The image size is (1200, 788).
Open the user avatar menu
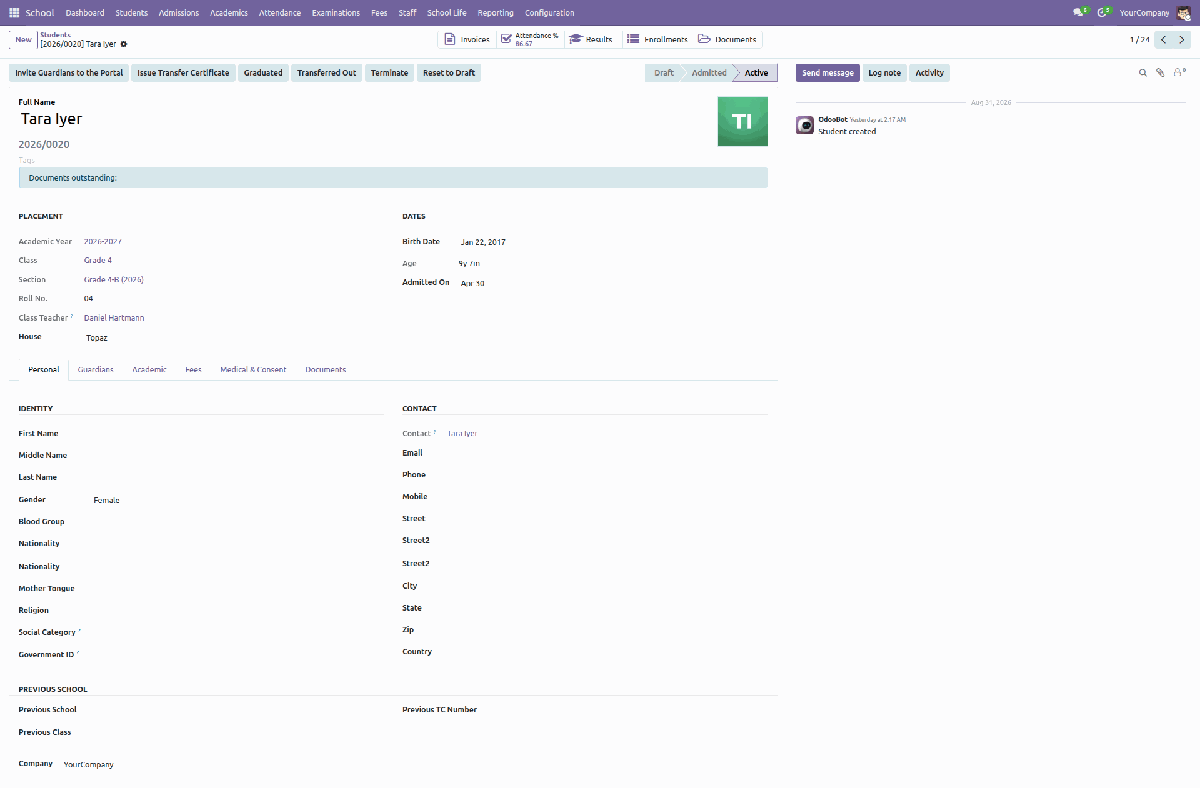1182,13
